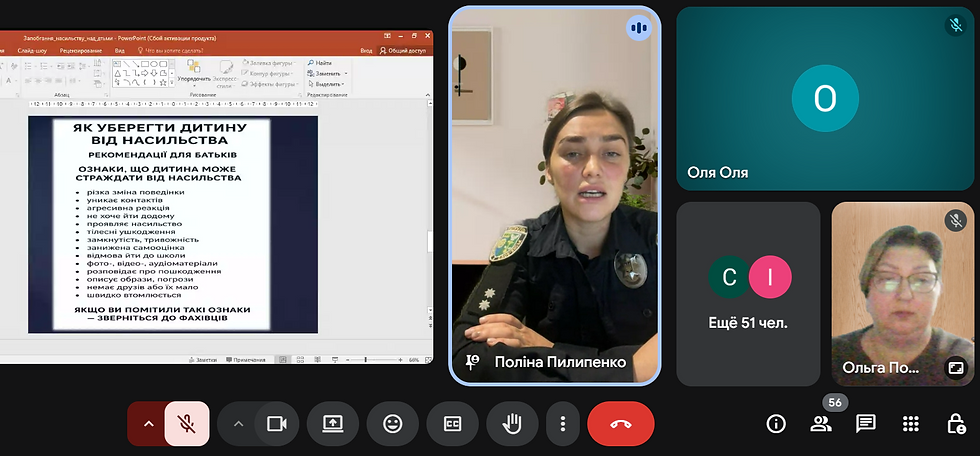Leave the call with the red button
The height and width of the screenshot is (456, 980).
[621, 424]
